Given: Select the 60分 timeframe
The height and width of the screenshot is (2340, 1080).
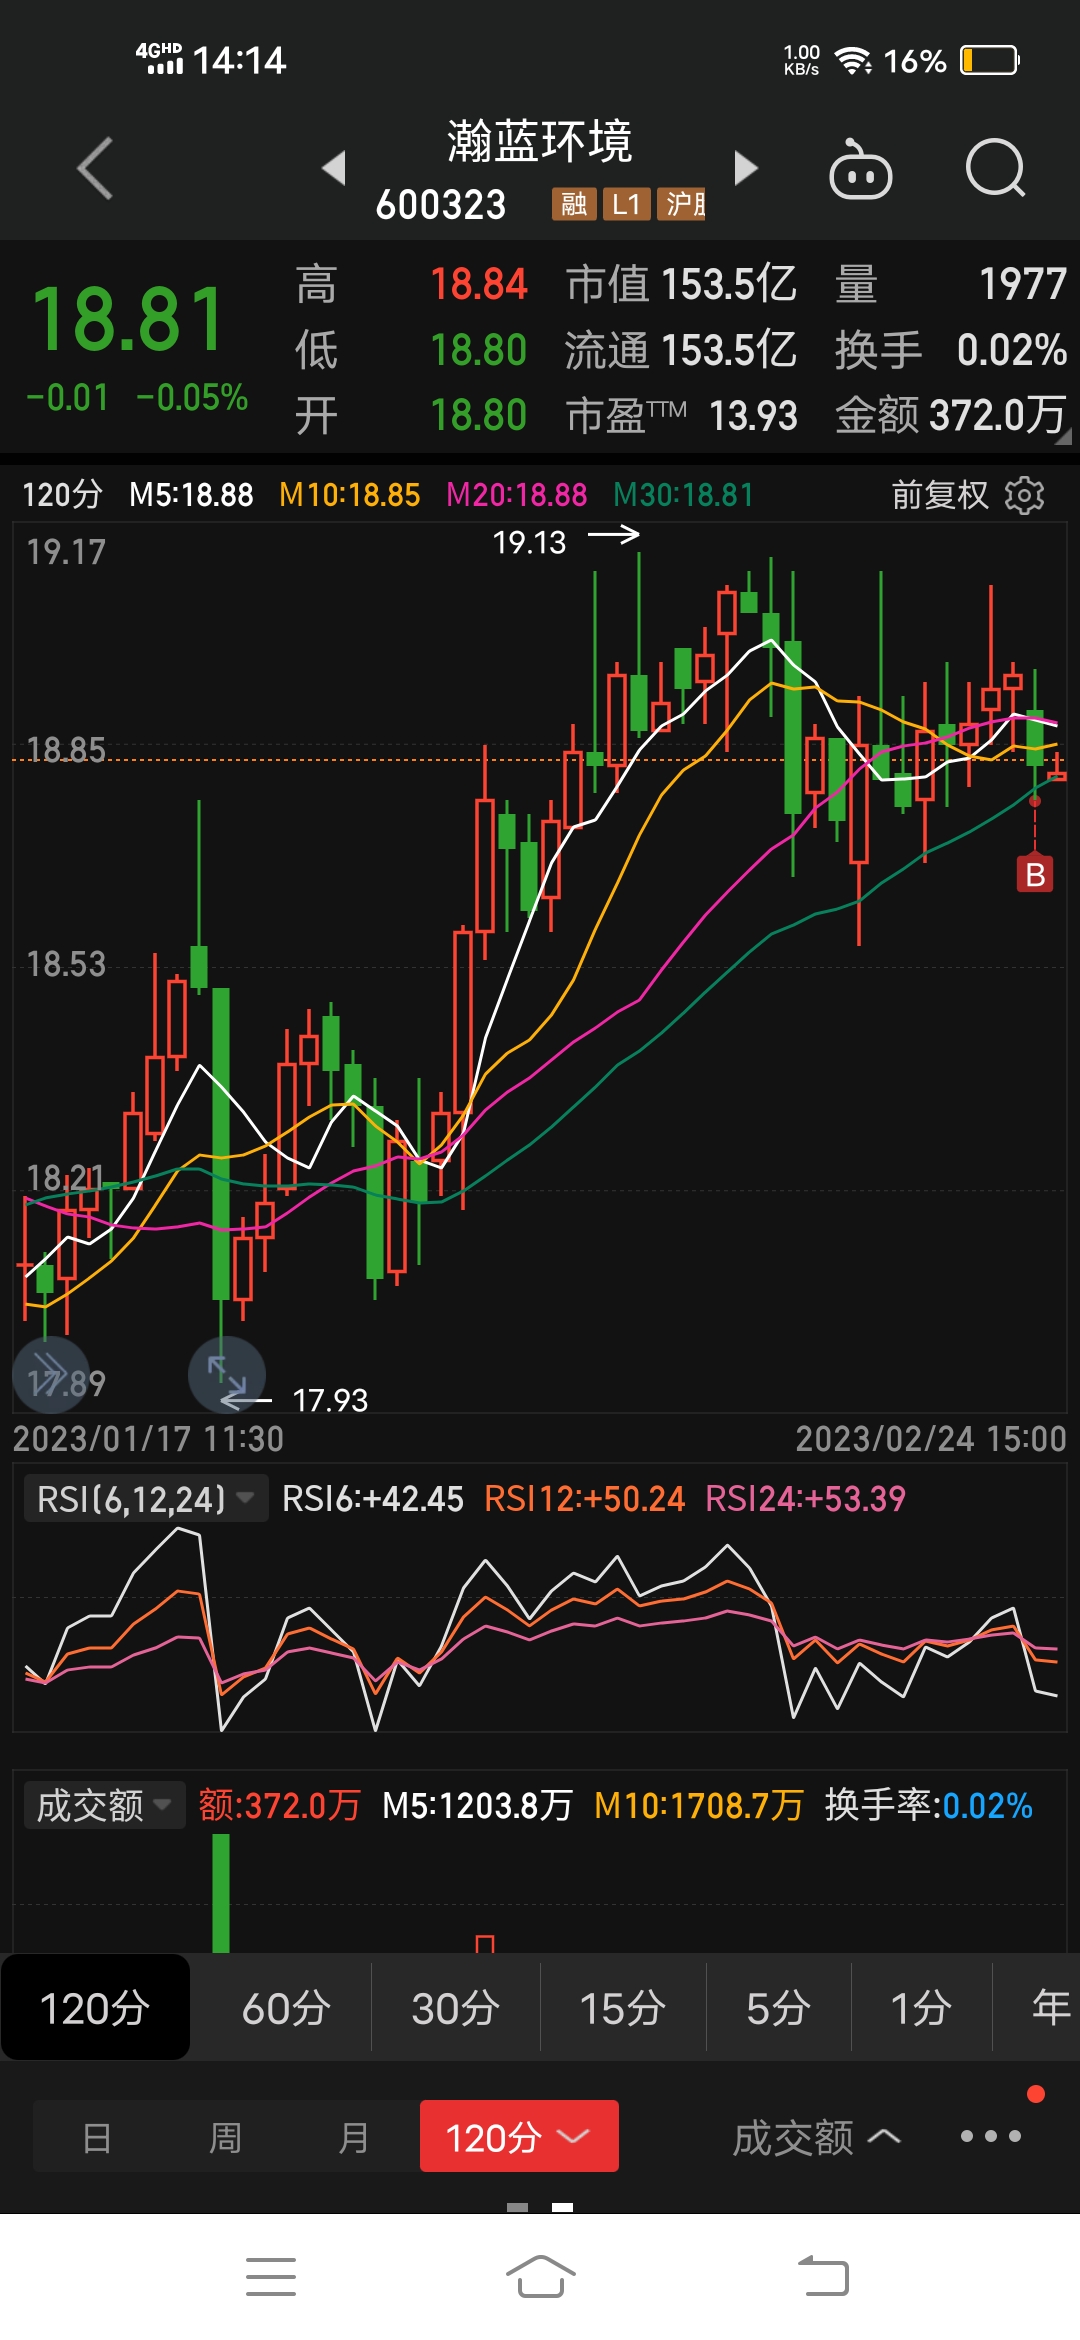Looking at the screenshot, I should pyautogui.click(x=286, y=2008).
